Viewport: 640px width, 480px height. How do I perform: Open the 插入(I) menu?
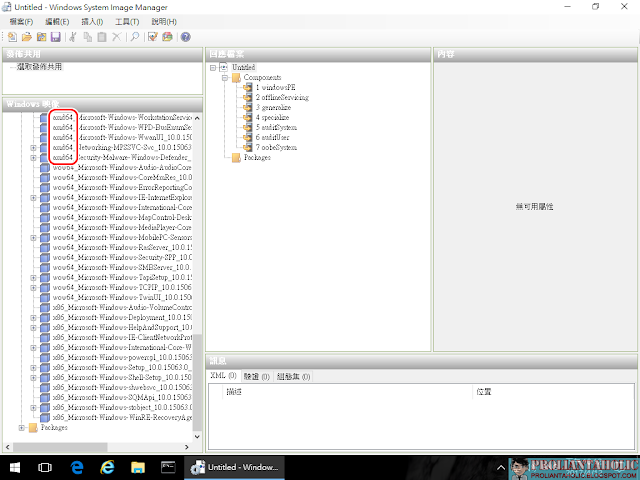(x=92, y=22)
